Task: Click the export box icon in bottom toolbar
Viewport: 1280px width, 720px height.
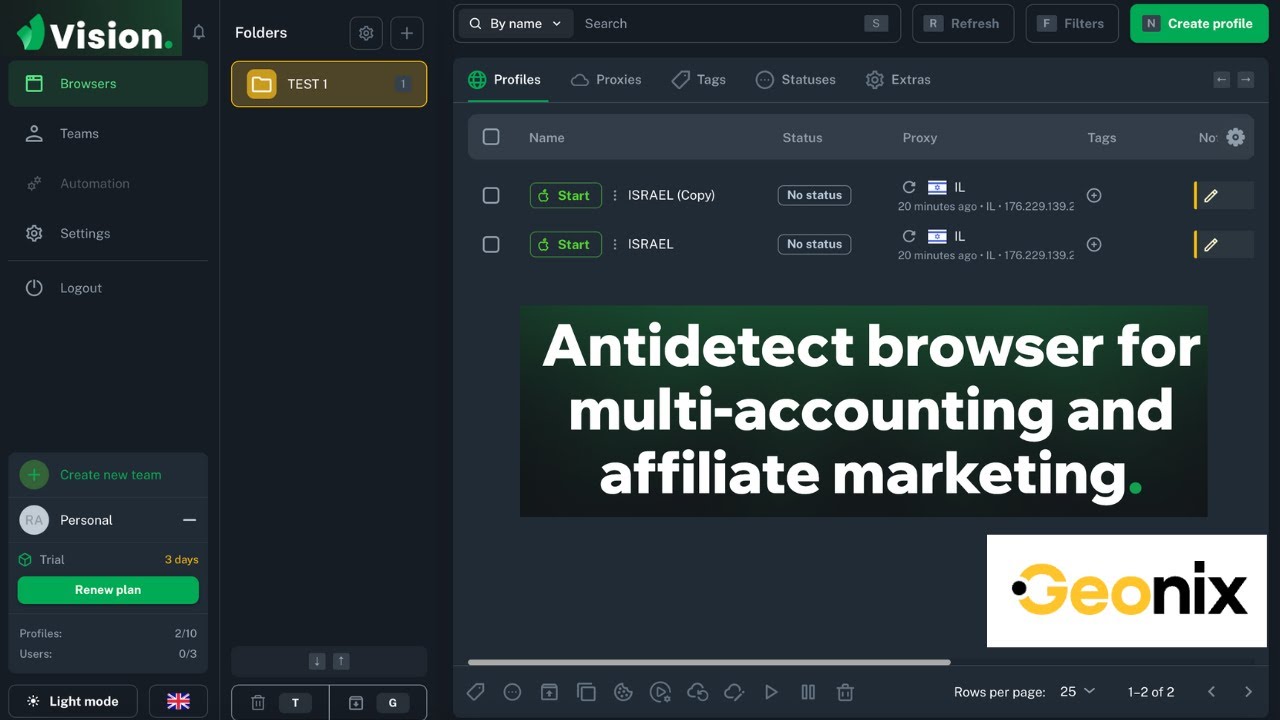Action: pyautogui.click(x=549, y=692)
